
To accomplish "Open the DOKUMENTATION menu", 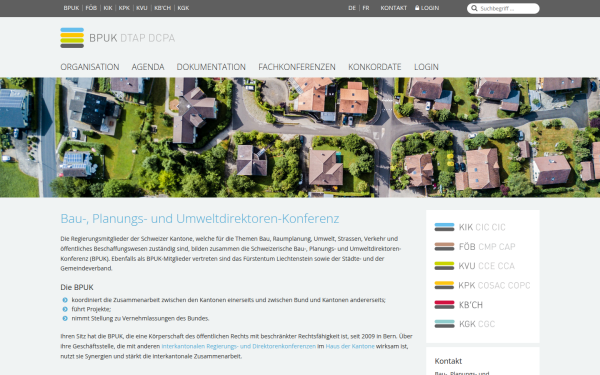I will click(211, 67).
